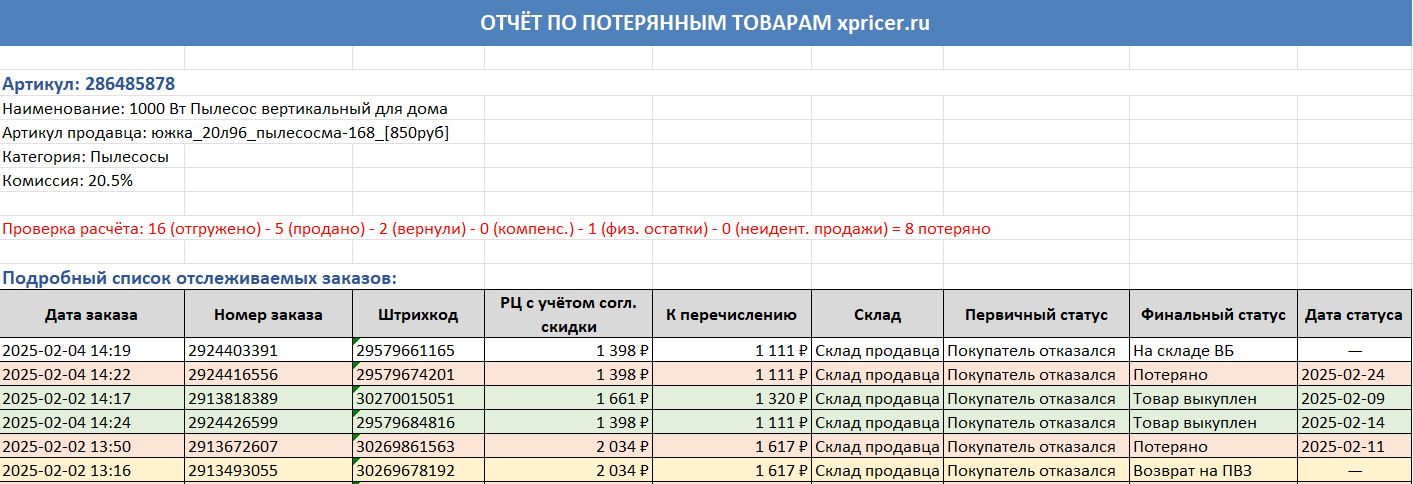Viewport: 1413px width, 484px height.
Task: Click date cell '2025-02-04 14:24'
Action: [x=92, y=423]
